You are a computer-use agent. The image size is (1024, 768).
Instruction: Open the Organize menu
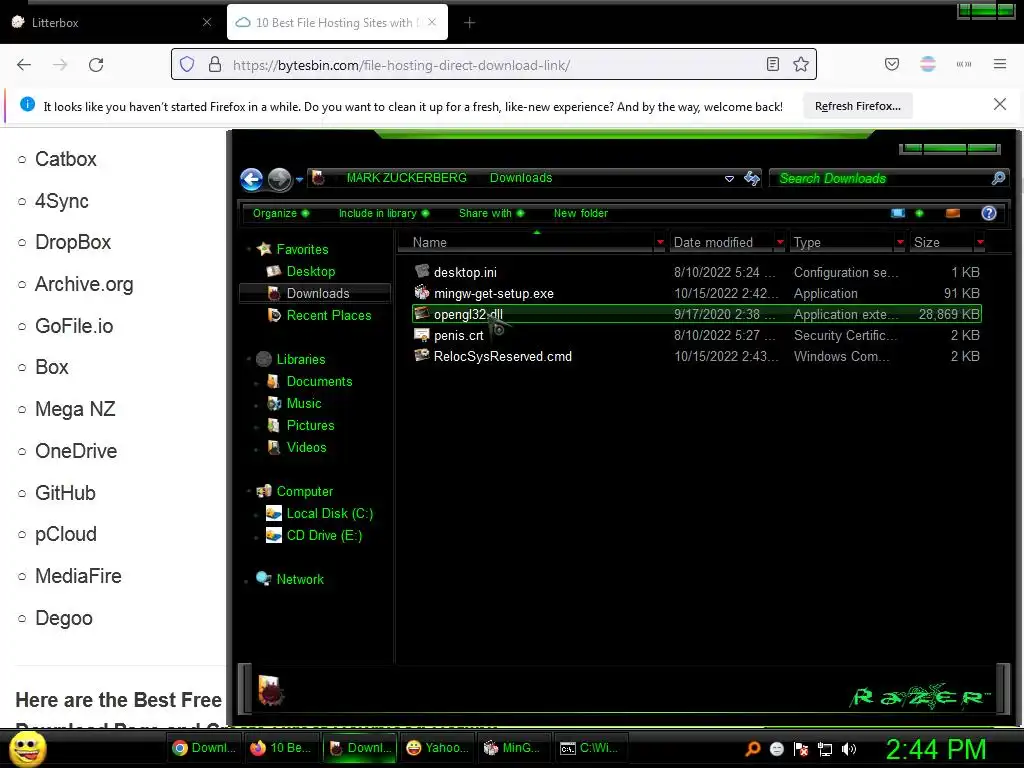pyautogui.click(x=281, y=214)
